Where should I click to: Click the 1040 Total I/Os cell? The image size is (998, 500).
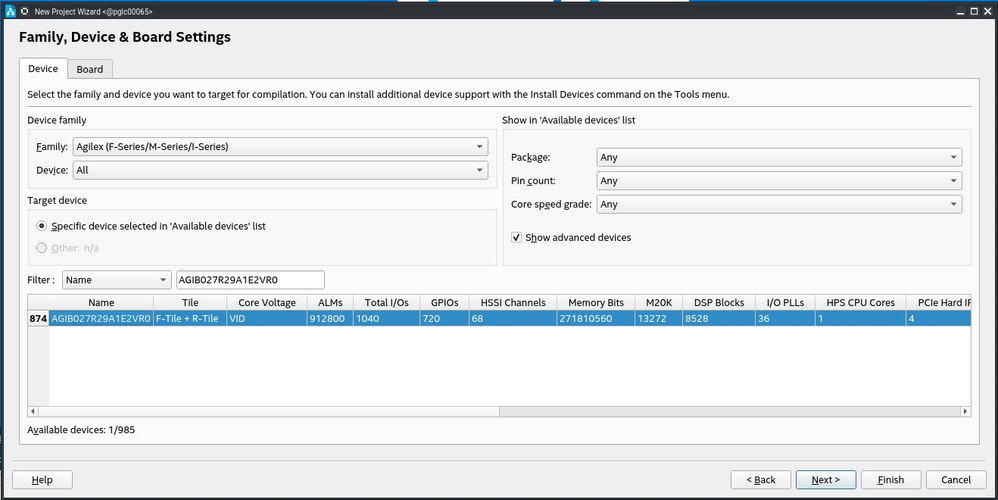click(x=387, y=318)
